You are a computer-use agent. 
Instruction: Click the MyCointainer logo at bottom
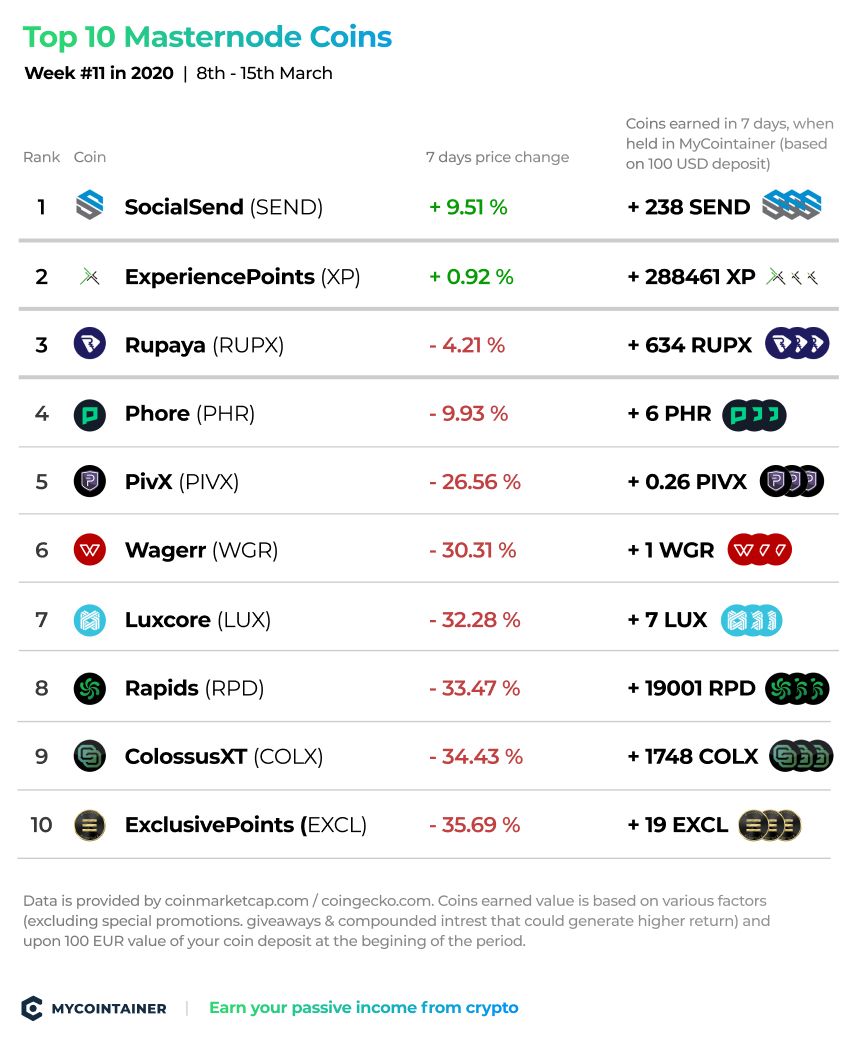tap(94, 1008)
